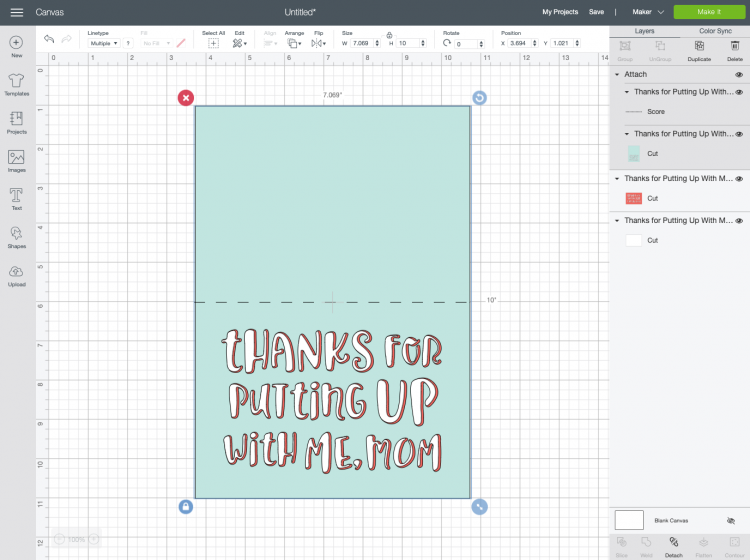Screen dimensions: 750x560
Task: Open the Linetype dropdown
Action: [x=103, y=44]
